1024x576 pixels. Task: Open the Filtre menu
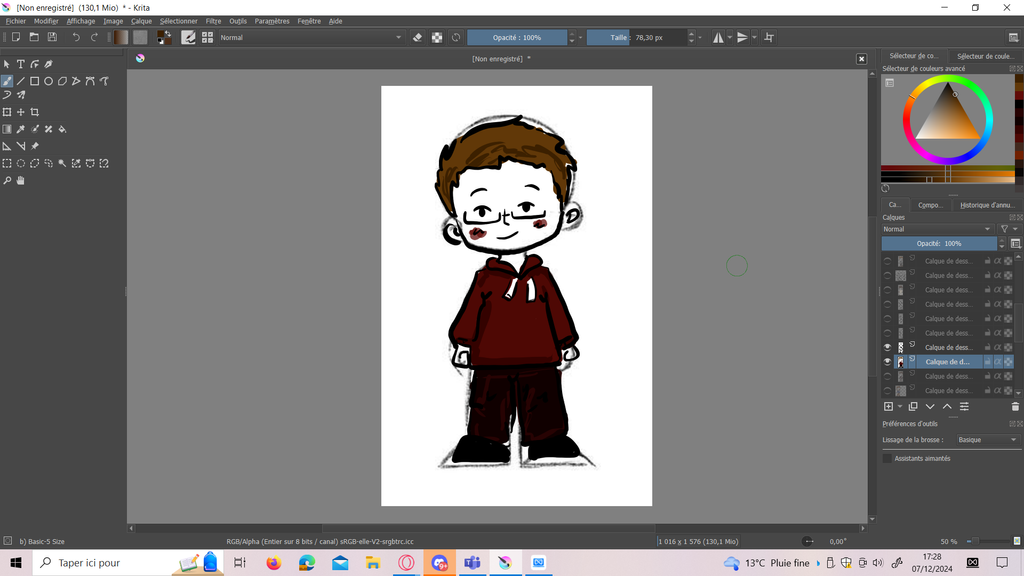[x=213, y=21]
